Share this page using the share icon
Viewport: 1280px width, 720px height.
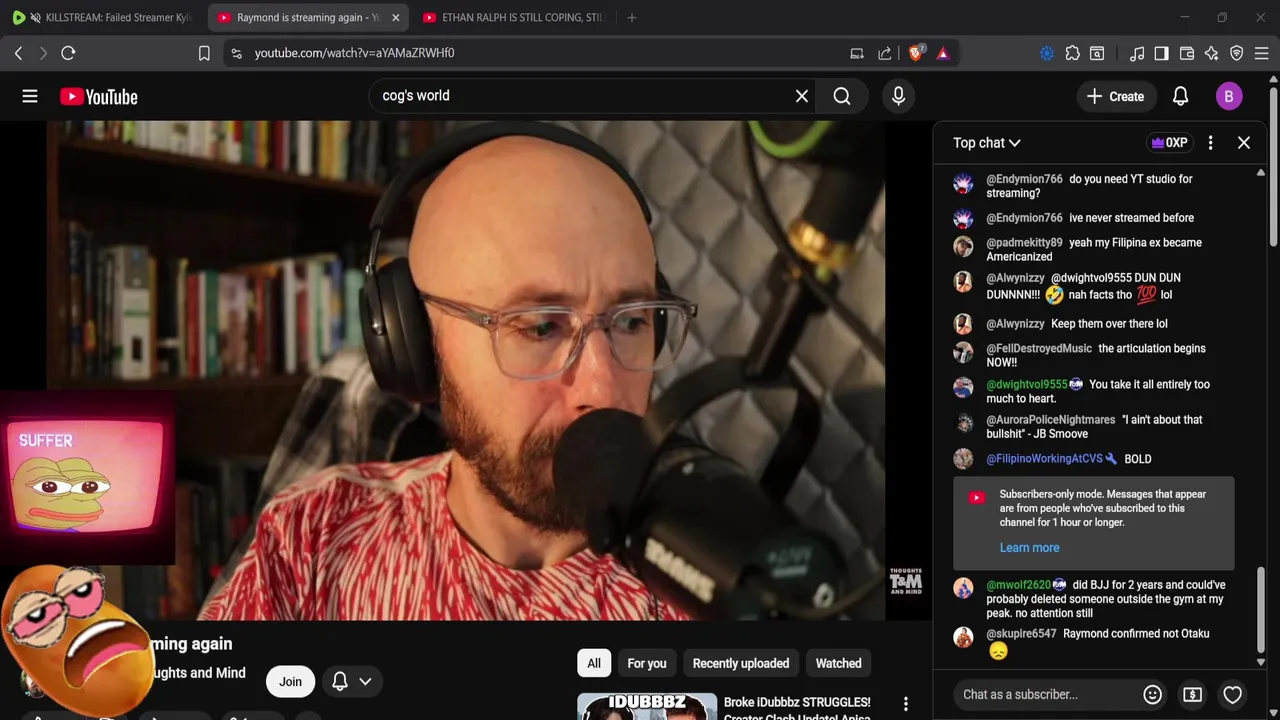coord(885,53)
